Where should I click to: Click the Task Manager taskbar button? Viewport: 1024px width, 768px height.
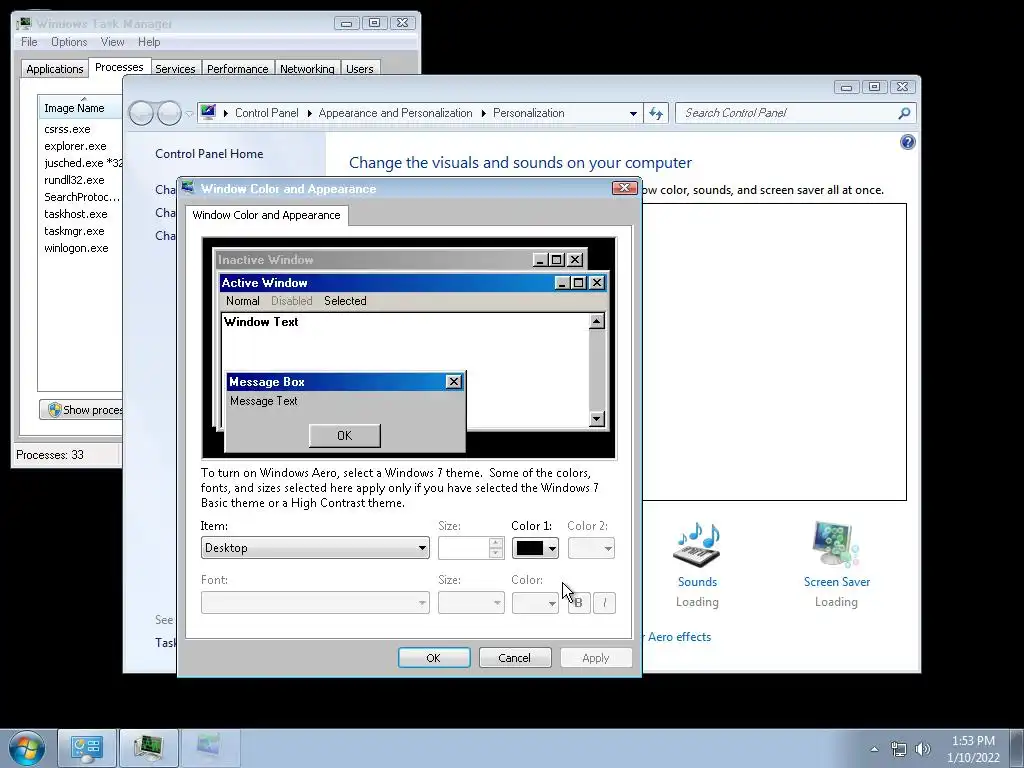[x=149, y=748]
